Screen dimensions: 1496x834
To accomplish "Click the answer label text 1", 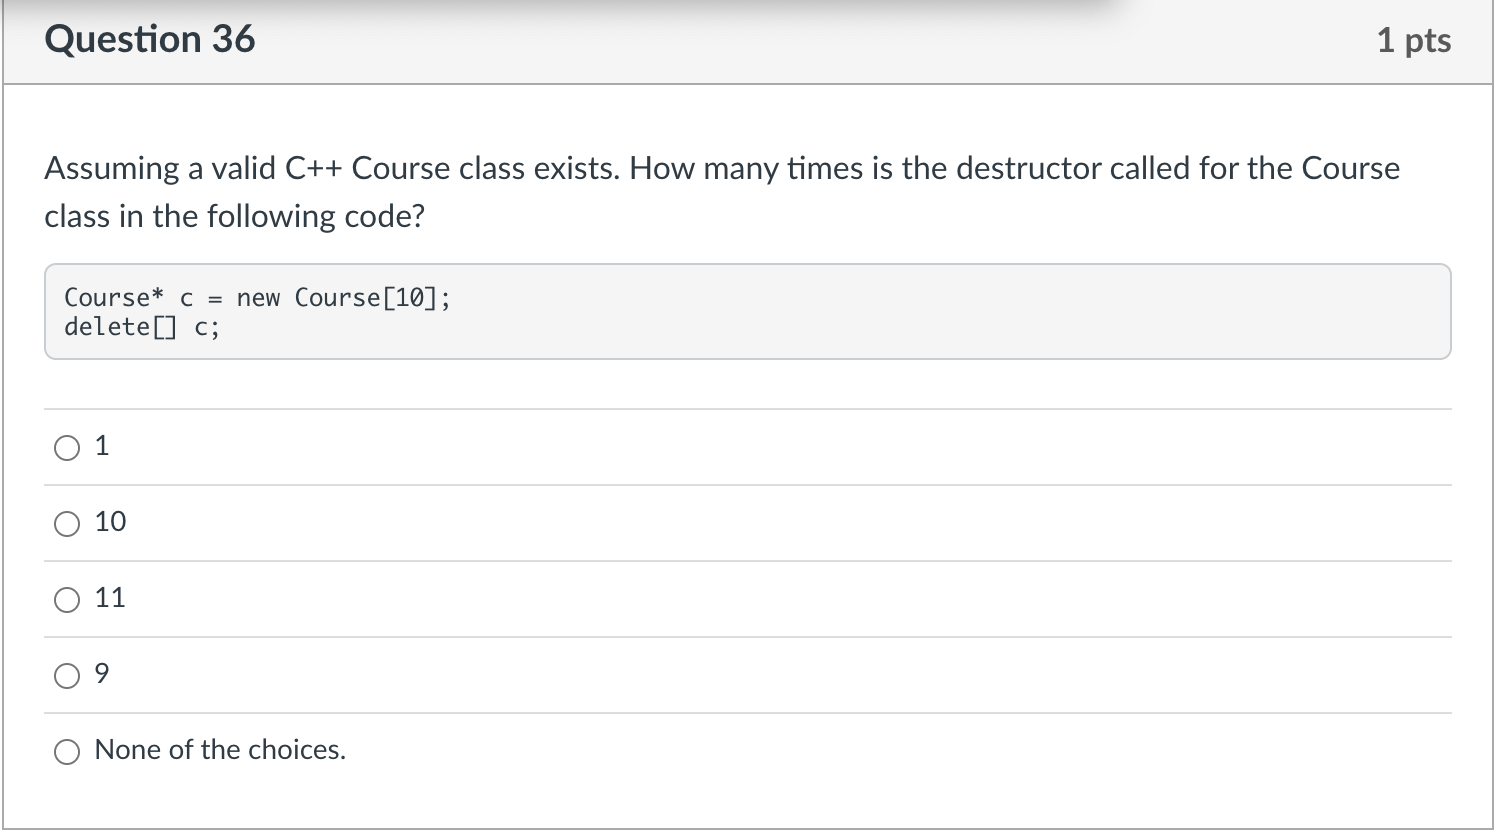I will [102, 445].
